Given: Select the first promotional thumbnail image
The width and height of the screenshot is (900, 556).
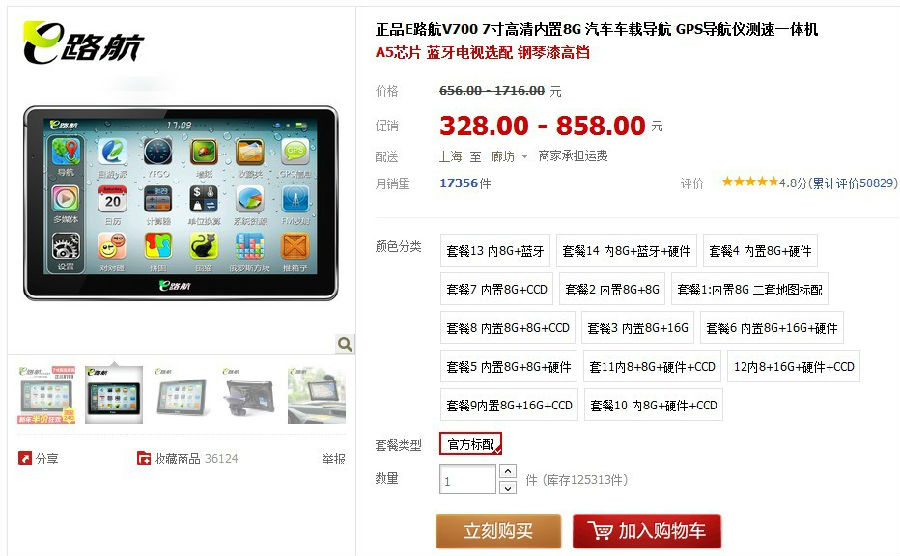Looking at the screenshot, I should 47,395.
